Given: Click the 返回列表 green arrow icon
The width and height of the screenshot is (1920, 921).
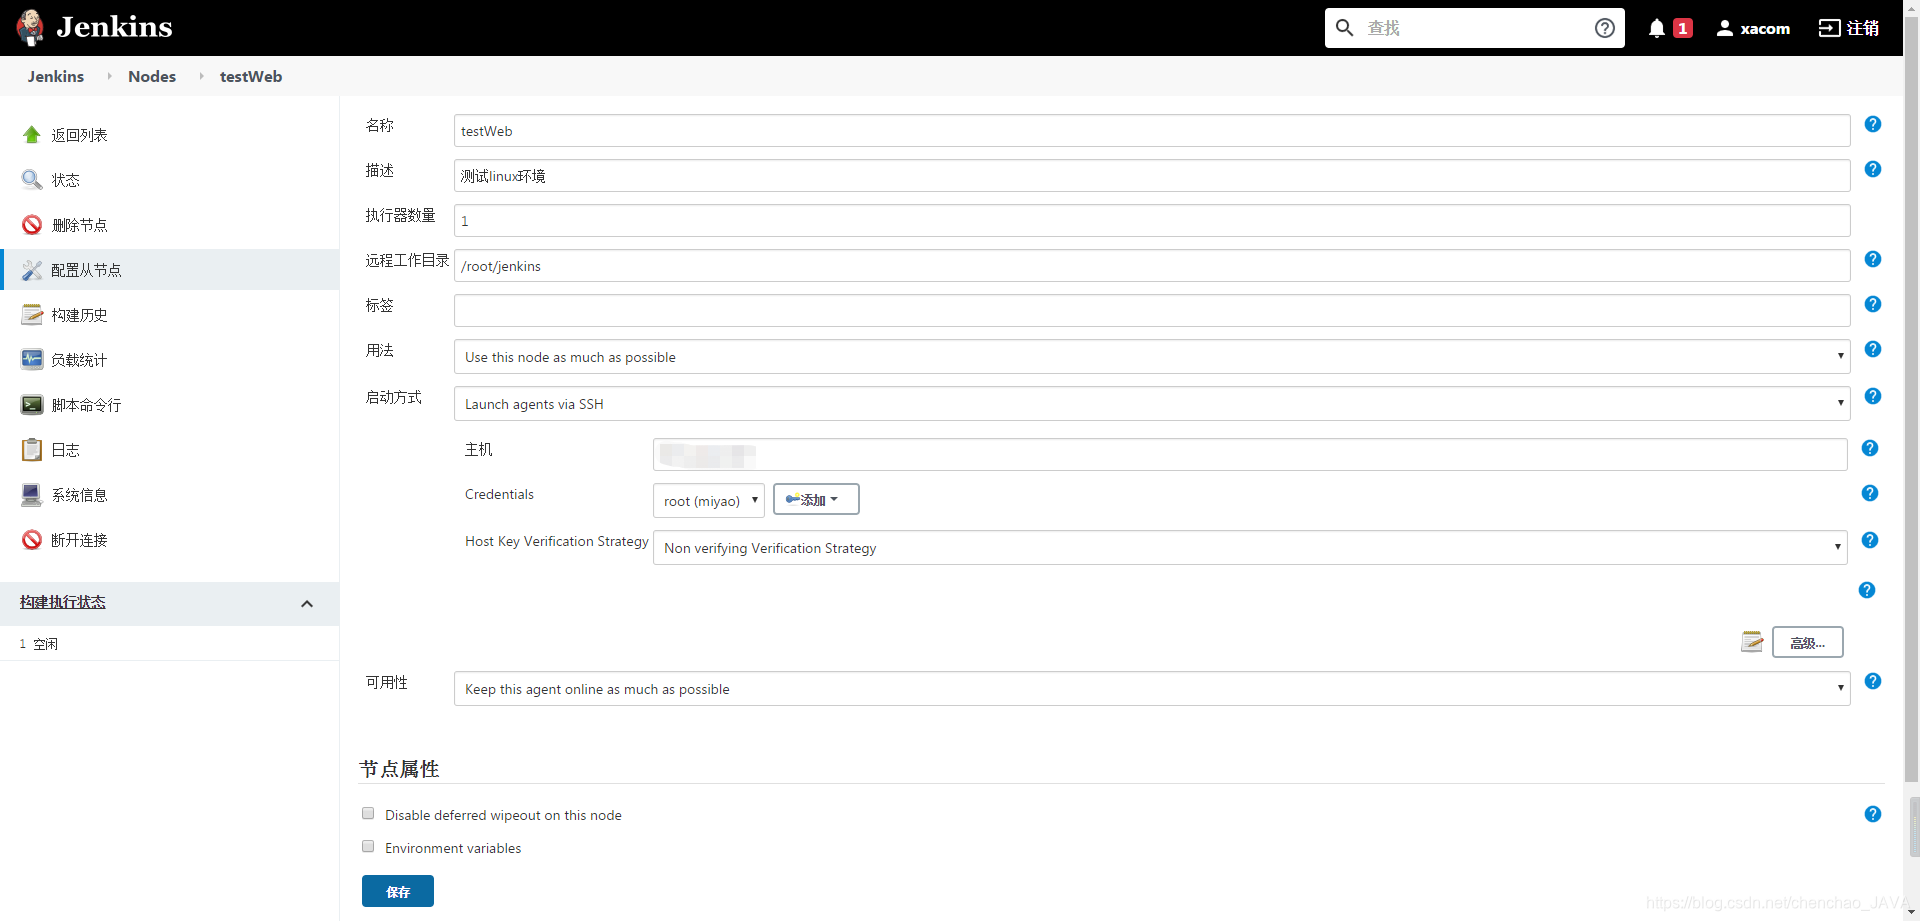Looking at the screenshot, I should click(32, 135).
